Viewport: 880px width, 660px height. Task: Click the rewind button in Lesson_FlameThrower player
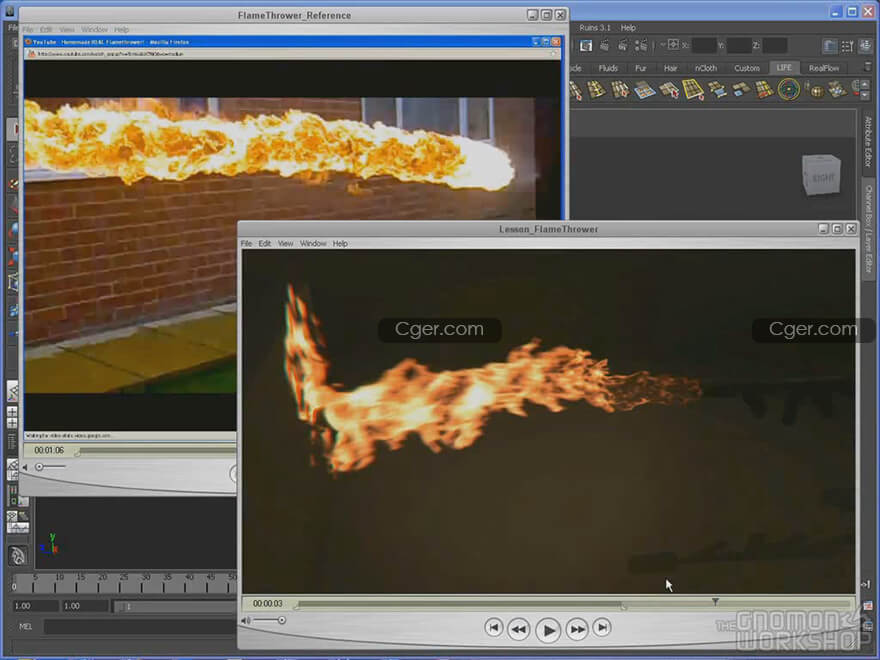[518, 629]
